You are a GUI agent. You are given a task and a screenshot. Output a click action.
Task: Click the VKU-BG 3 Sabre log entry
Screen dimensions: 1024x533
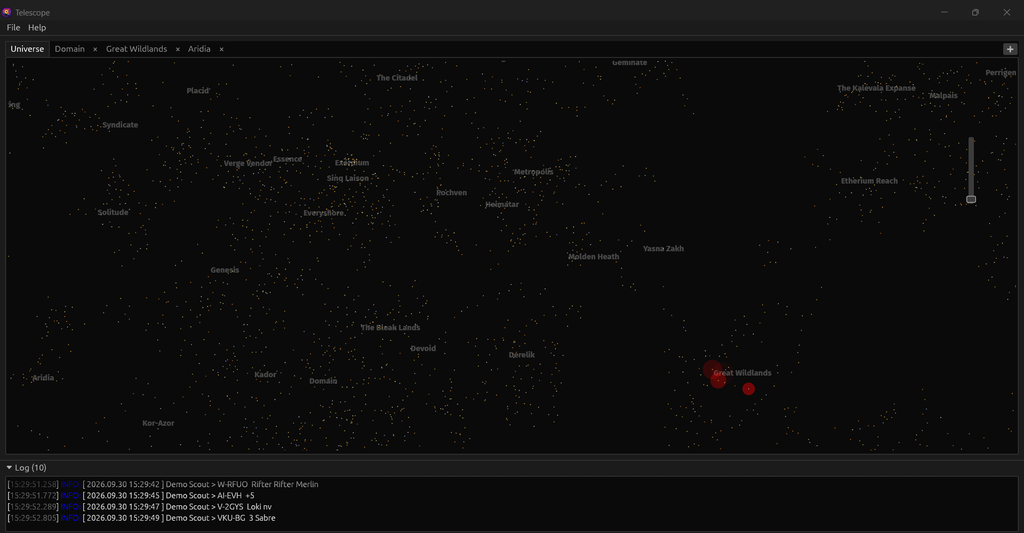point(142,518)
